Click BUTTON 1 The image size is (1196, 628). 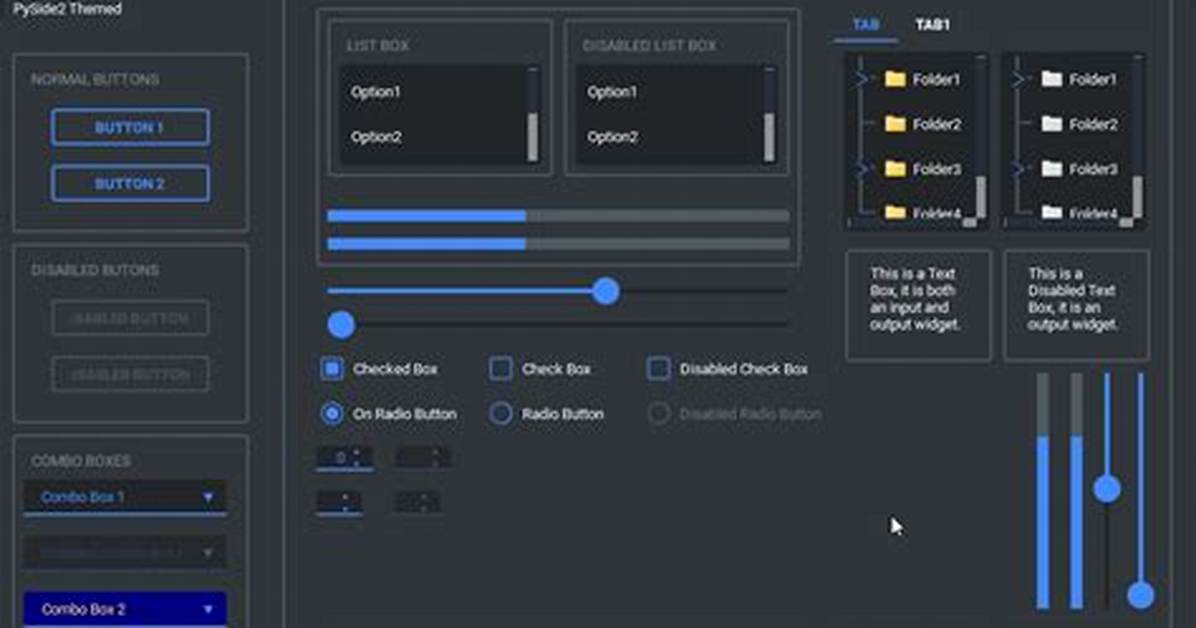pos(130,127)
